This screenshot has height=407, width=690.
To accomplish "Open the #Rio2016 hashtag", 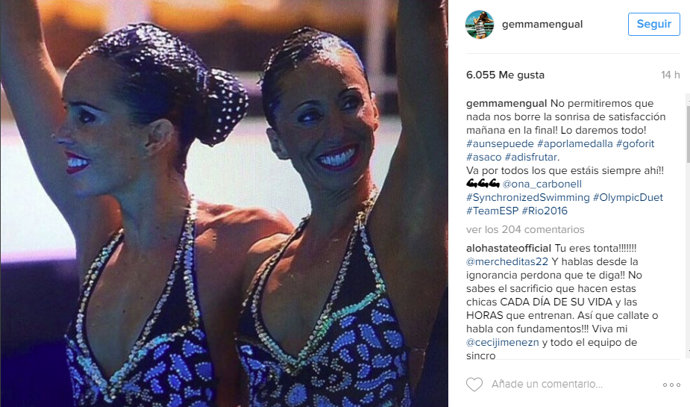I will click(x=545, y=211).
